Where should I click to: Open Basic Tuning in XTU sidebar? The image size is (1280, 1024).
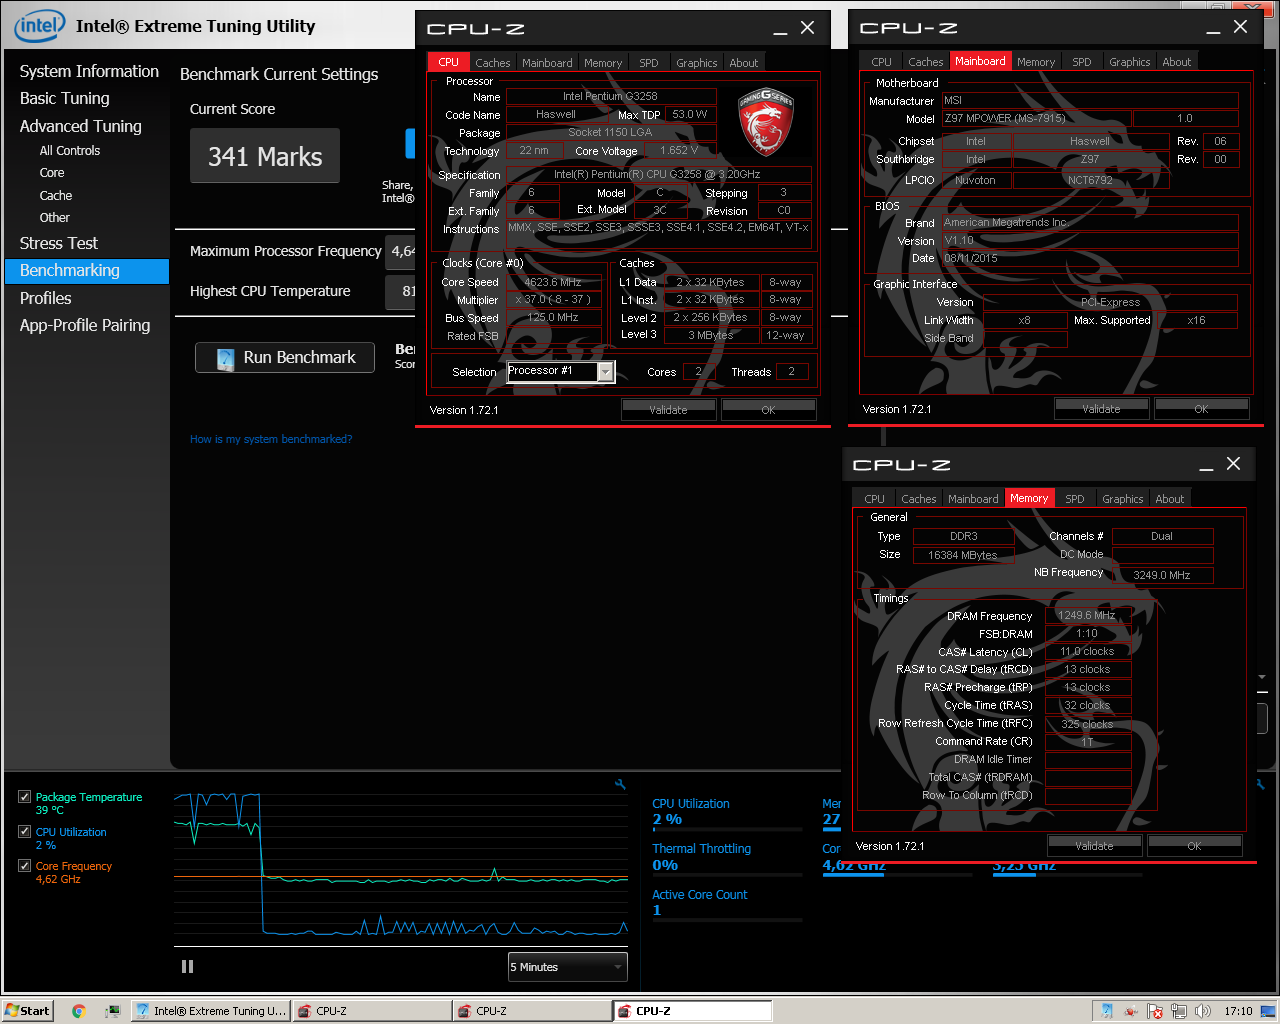65,98
